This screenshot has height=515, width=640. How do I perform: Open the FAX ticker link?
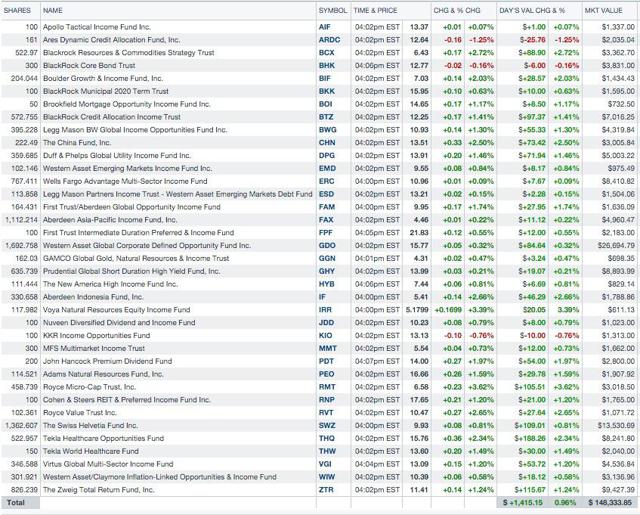point(326,220)
